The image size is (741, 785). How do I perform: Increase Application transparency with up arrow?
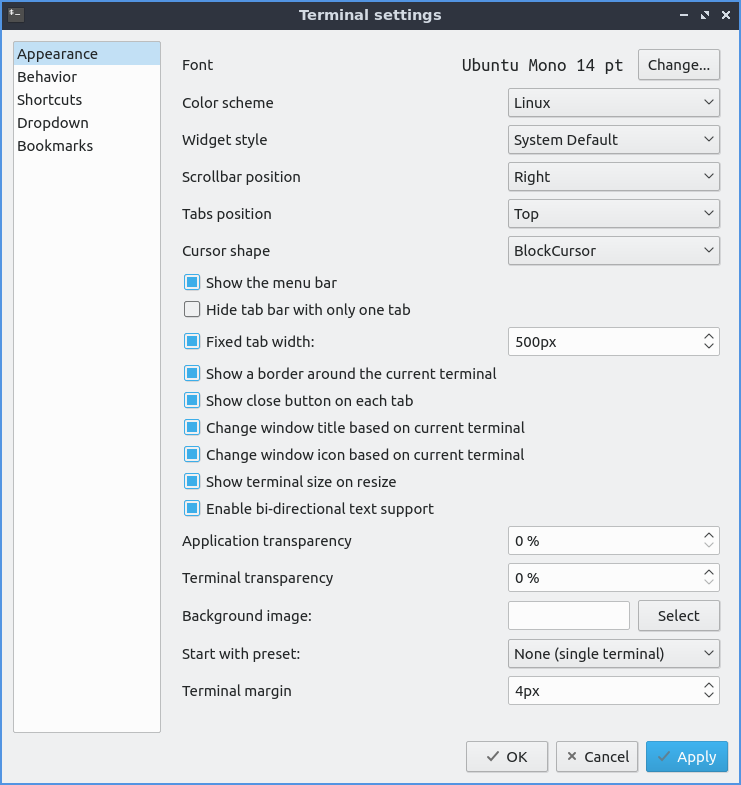tap(709, 535)
